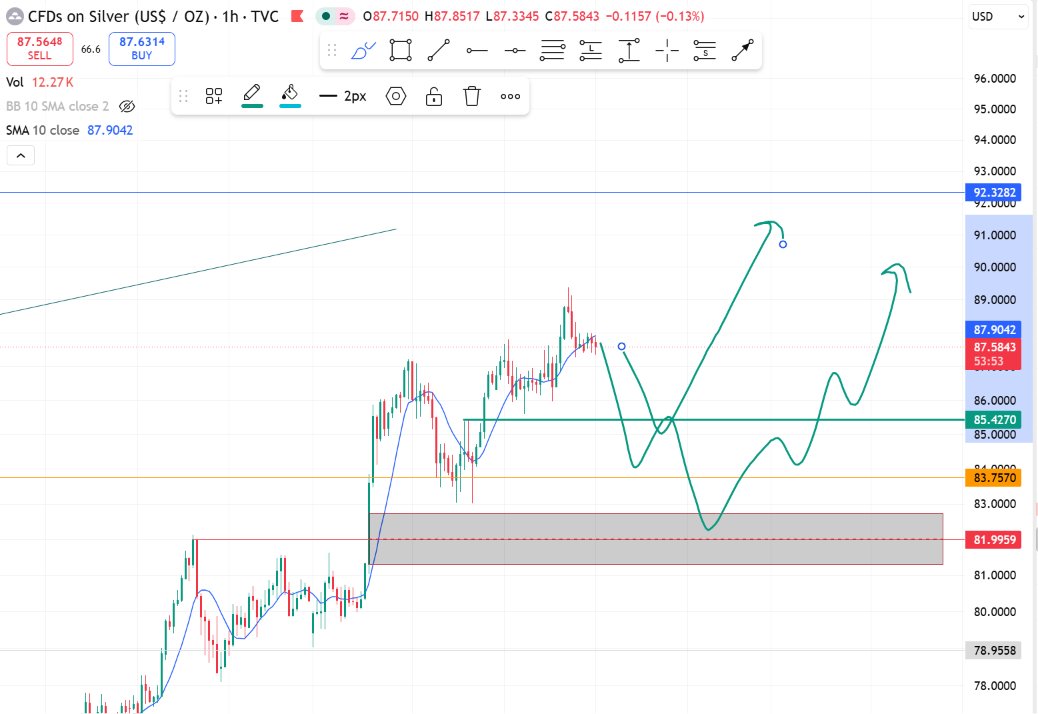The width and height of the screenshot is (1038, 714).
Task: Open the USD currency dropdown
Action: (998, 17)
